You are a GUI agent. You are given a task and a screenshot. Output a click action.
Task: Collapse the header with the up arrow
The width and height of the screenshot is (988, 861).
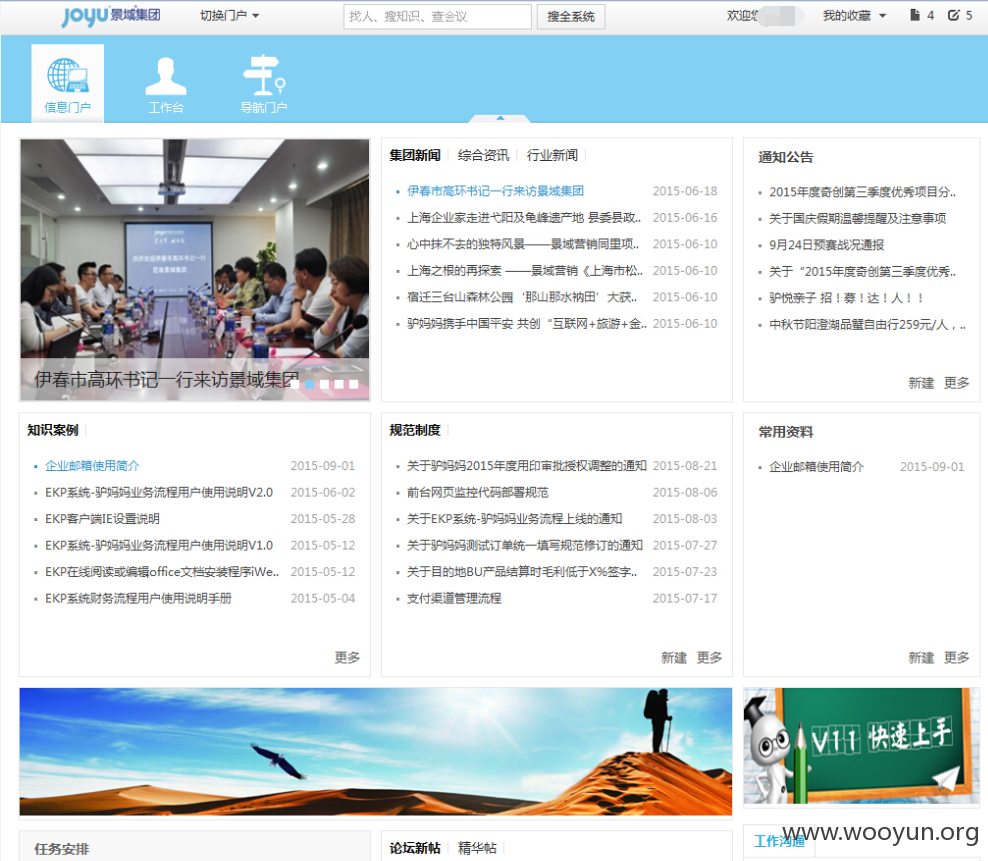pos(500,118)
